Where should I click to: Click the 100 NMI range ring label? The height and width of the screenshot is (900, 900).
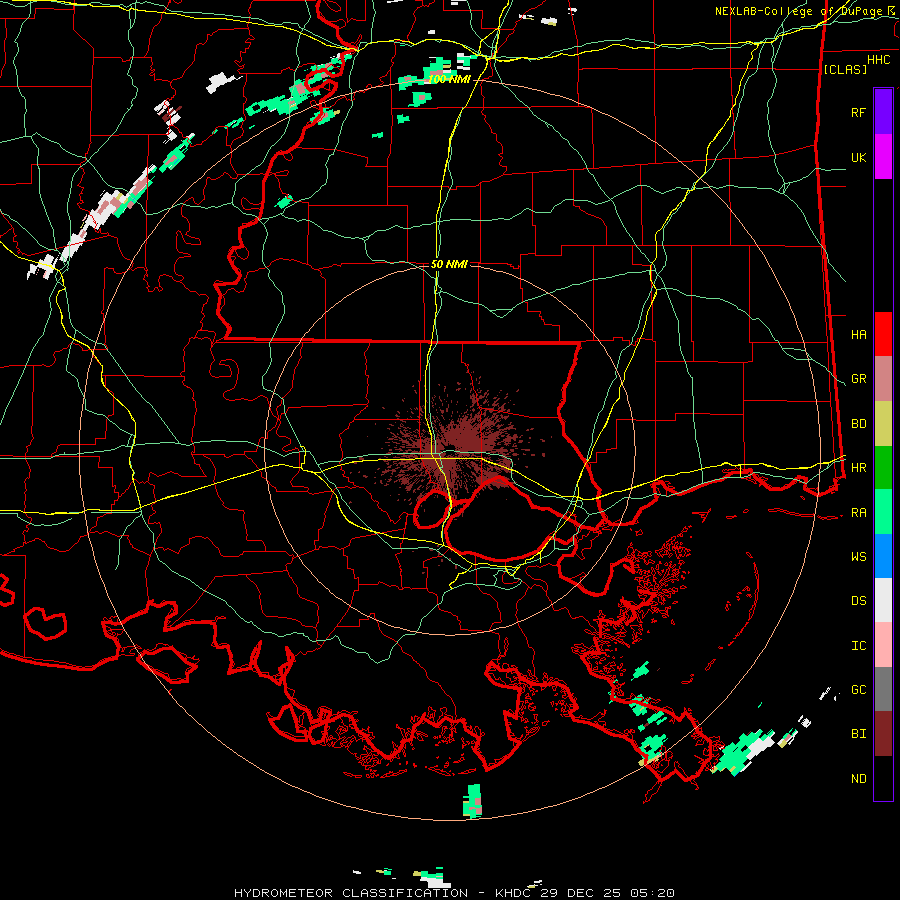pos(449,79)
